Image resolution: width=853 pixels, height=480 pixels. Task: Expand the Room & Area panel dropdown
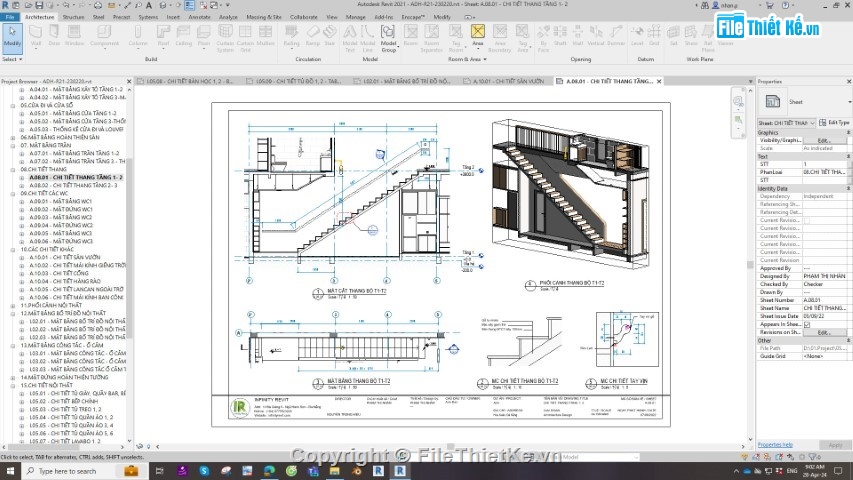click(x=467, y=59)
